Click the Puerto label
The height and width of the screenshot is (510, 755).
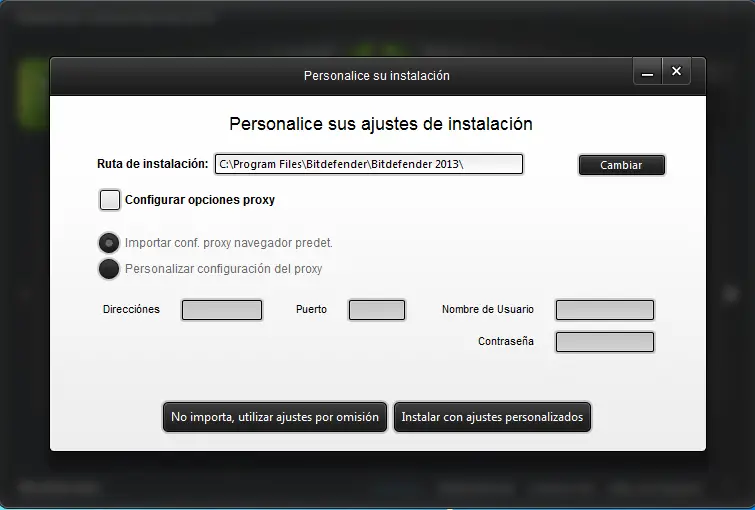pyautogui.click(x=312, y=309)
